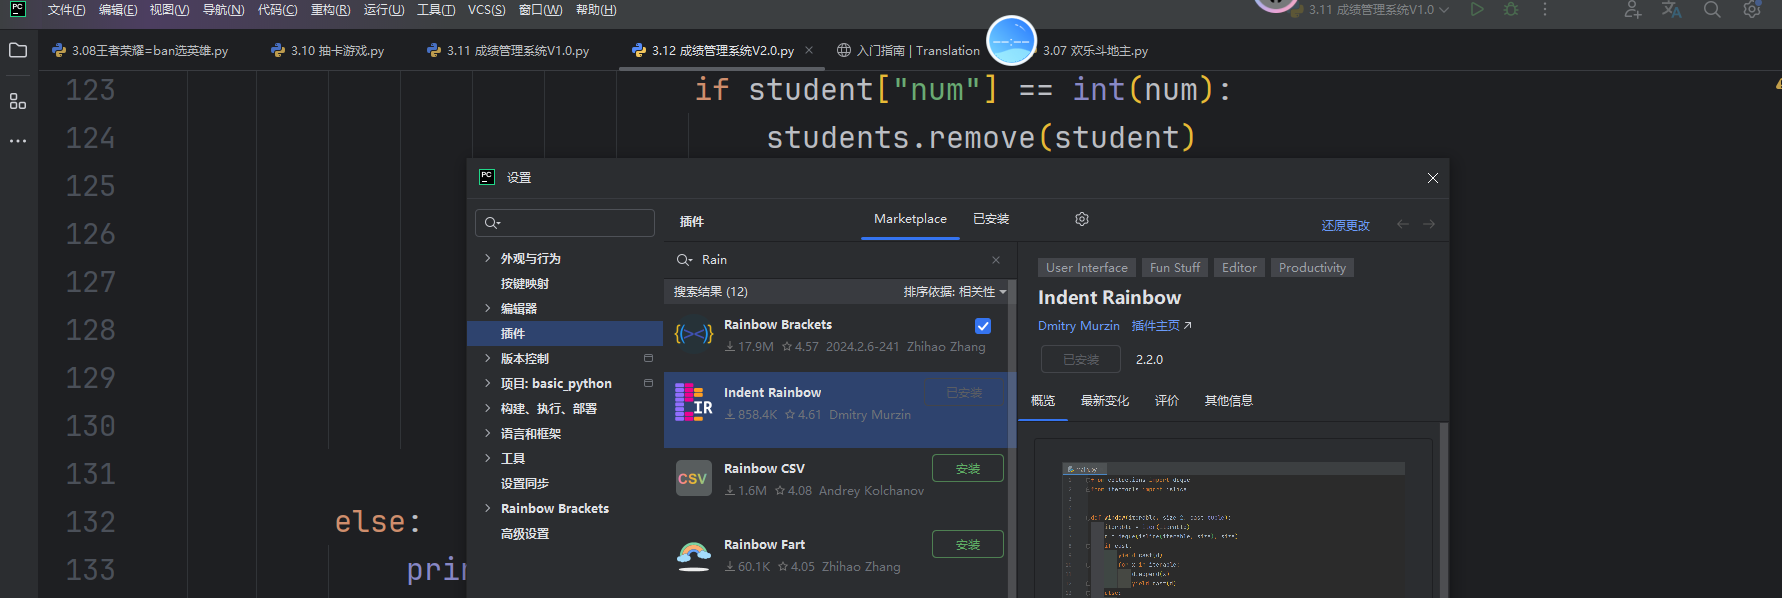Go back arrow in settings dialog
This screenshot has height=598, width=1782.
pos(1403,224)
